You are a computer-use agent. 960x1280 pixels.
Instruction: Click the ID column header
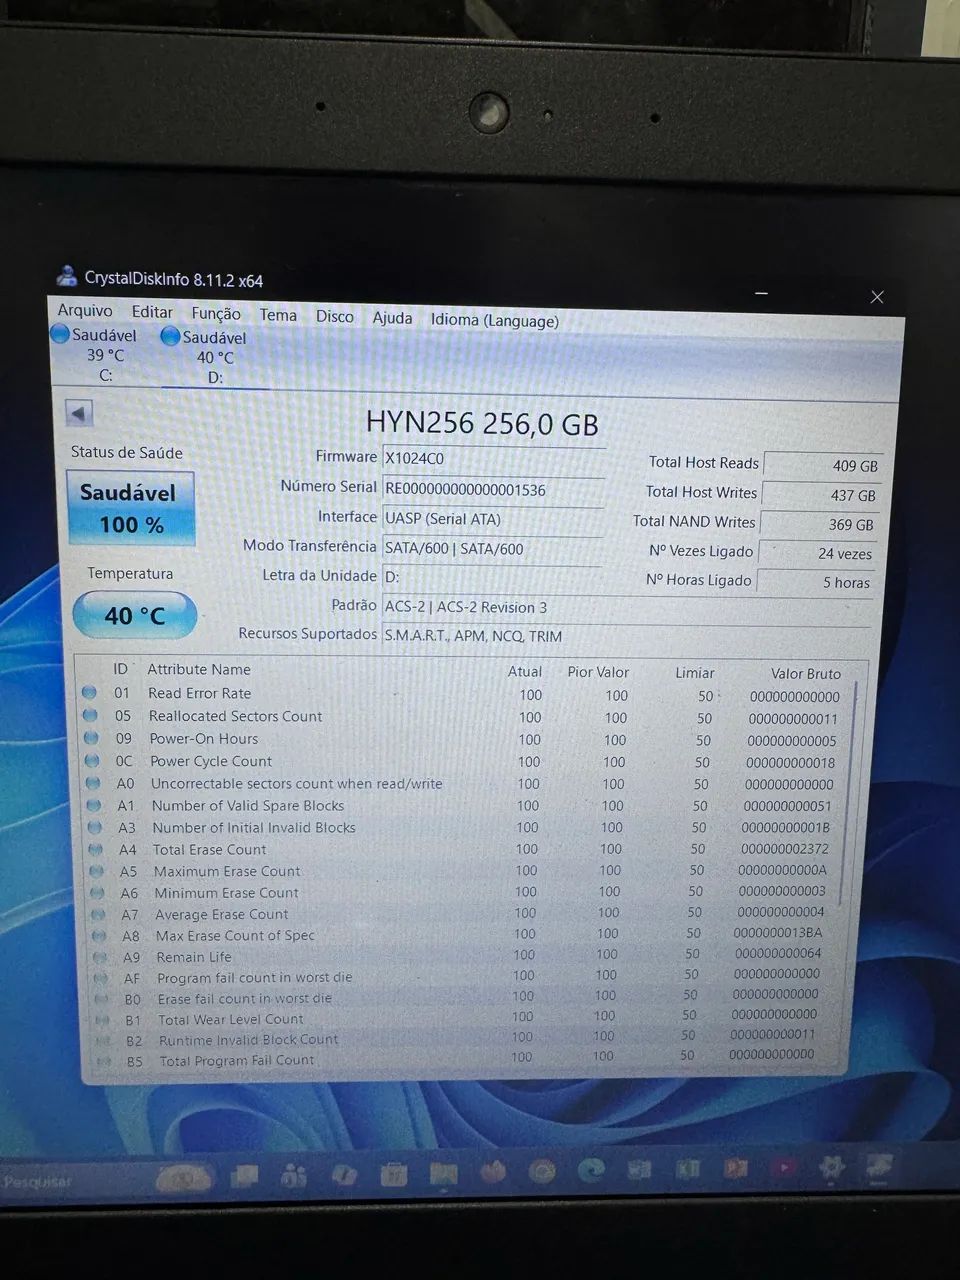[120, 668]
